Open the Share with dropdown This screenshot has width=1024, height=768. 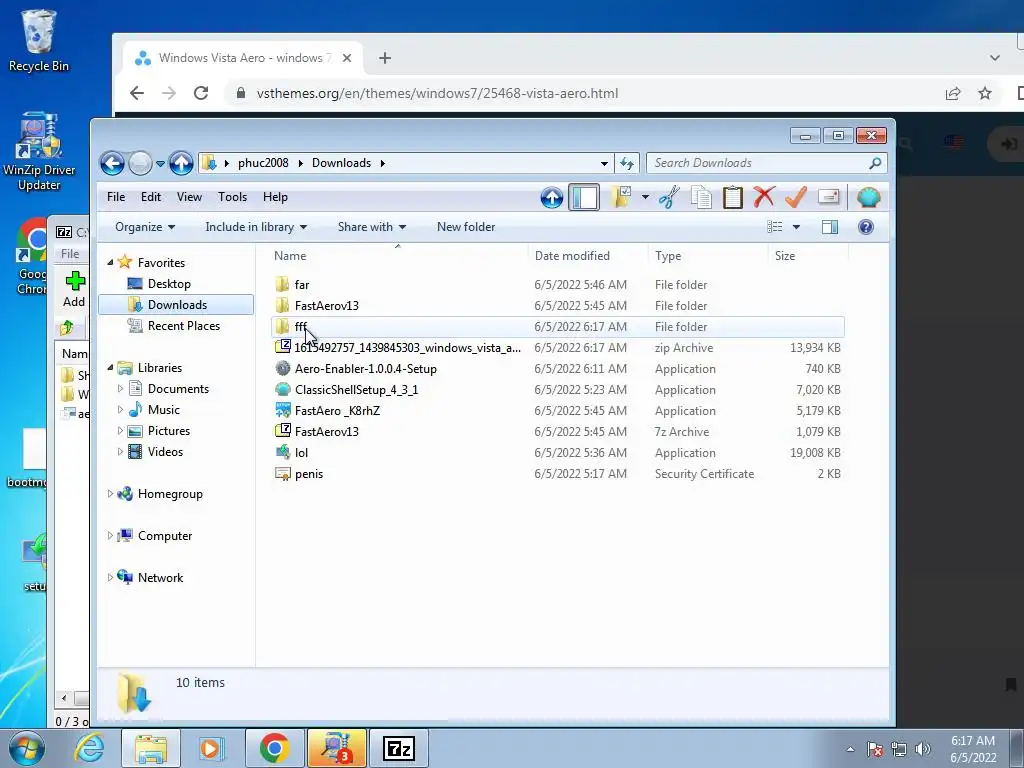pyautogui.click(x=372, y=227)
